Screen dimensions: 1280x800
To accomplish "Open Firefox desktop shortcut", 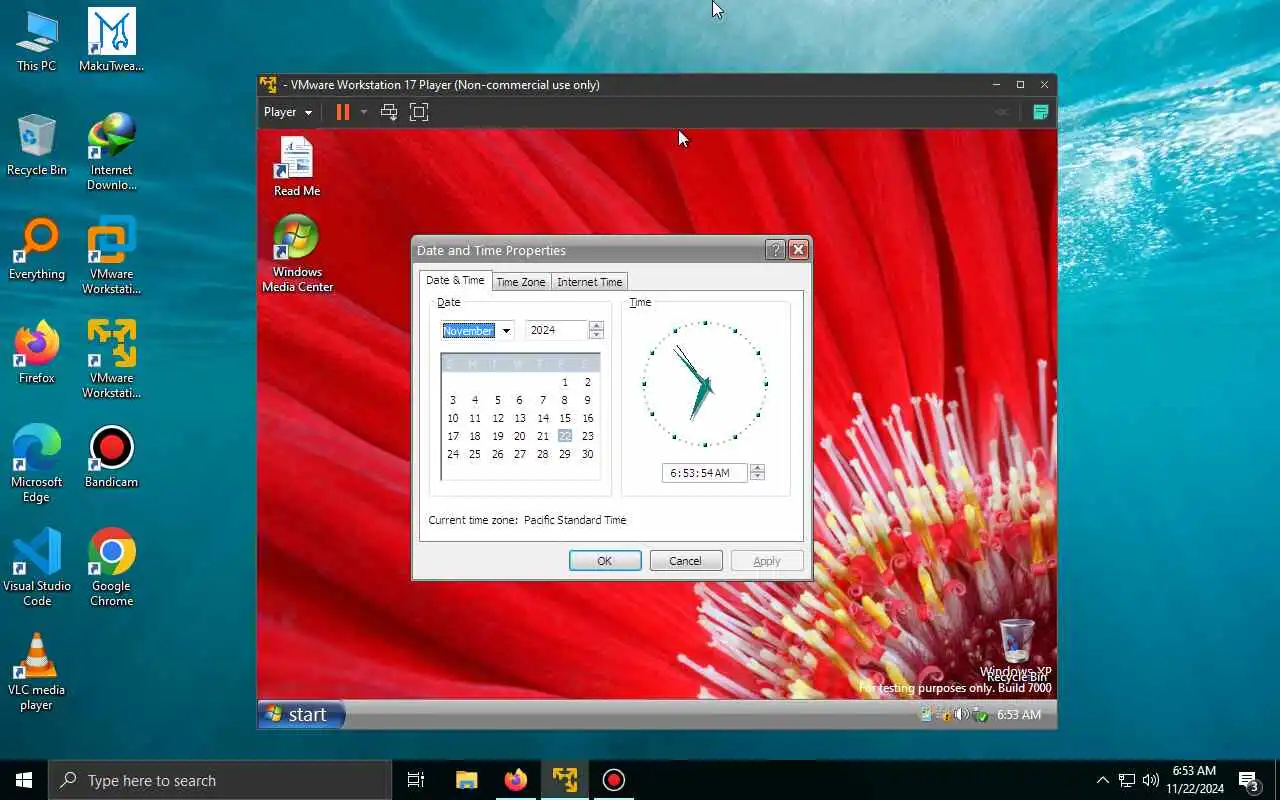I will [x=37, y=354].
